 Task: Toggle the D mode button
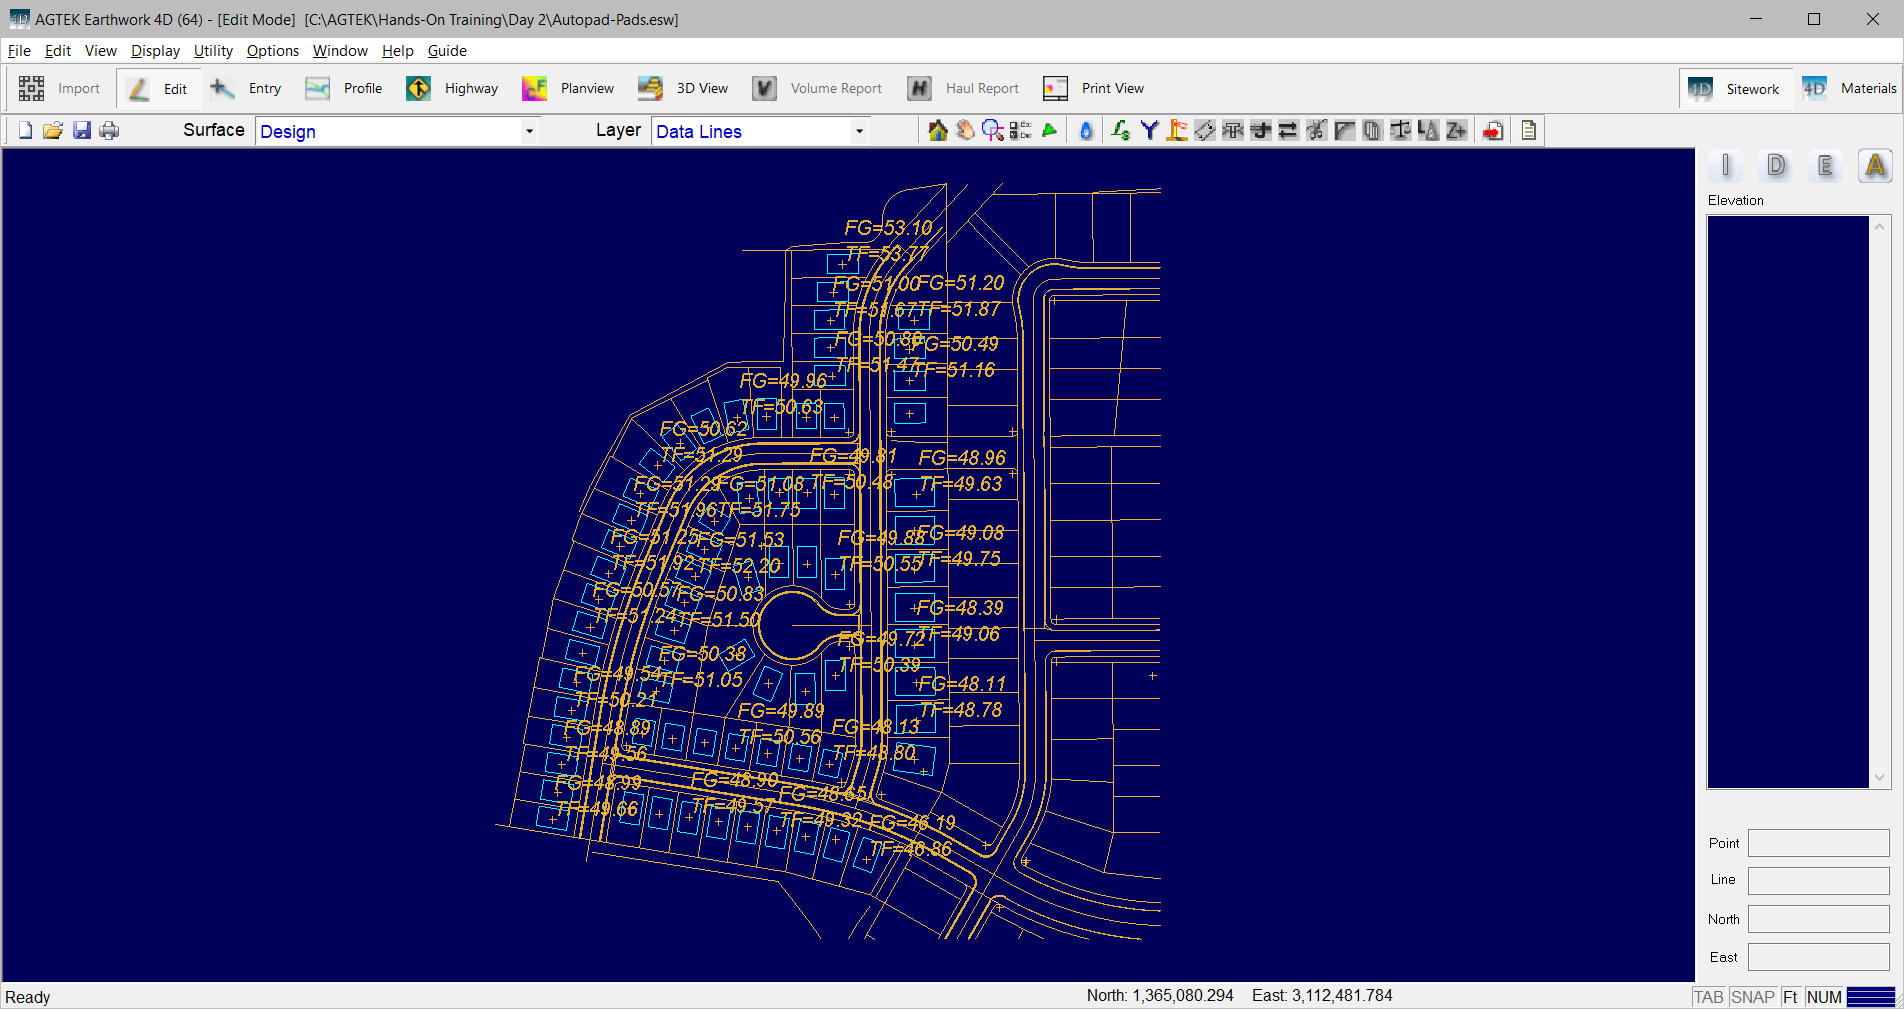pos(1776,166)
